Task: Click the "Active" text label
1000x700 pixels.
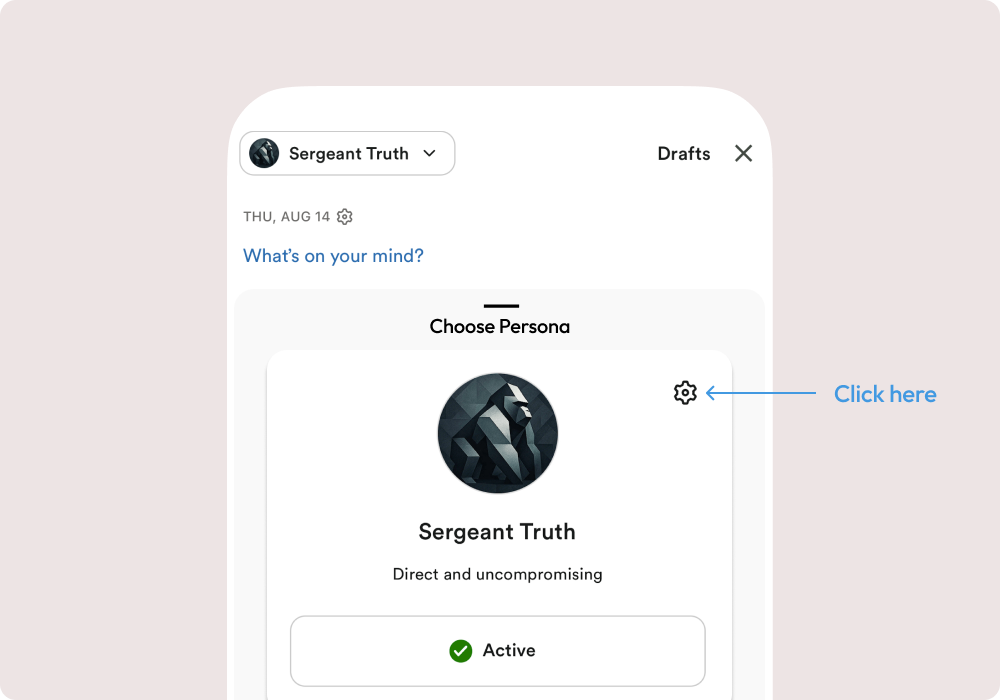Action: tap(509, 651)
